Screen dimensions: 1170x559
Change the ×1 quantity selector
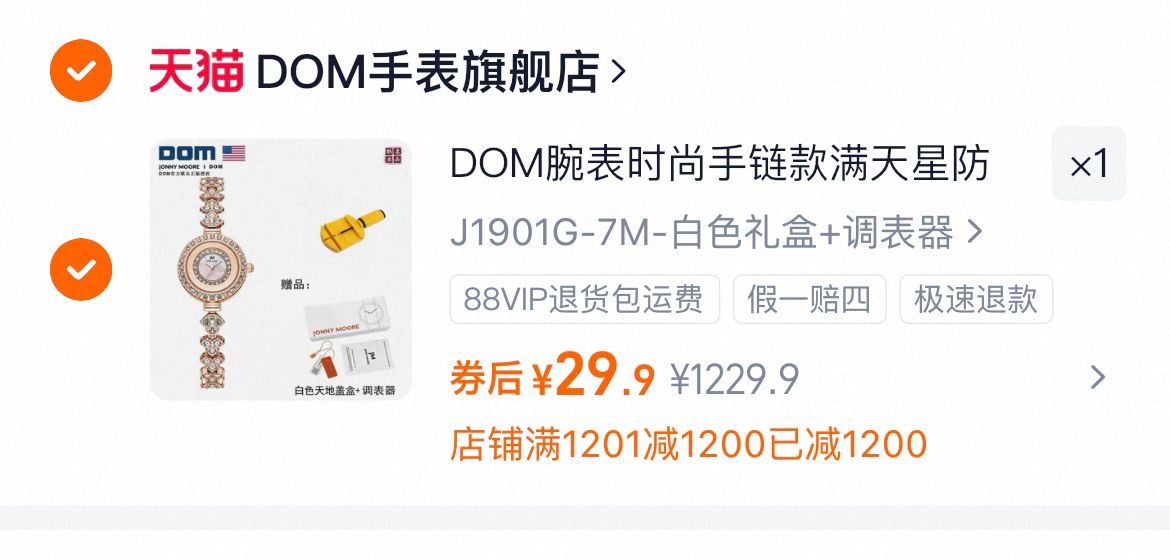click(x=1089, y=163)
